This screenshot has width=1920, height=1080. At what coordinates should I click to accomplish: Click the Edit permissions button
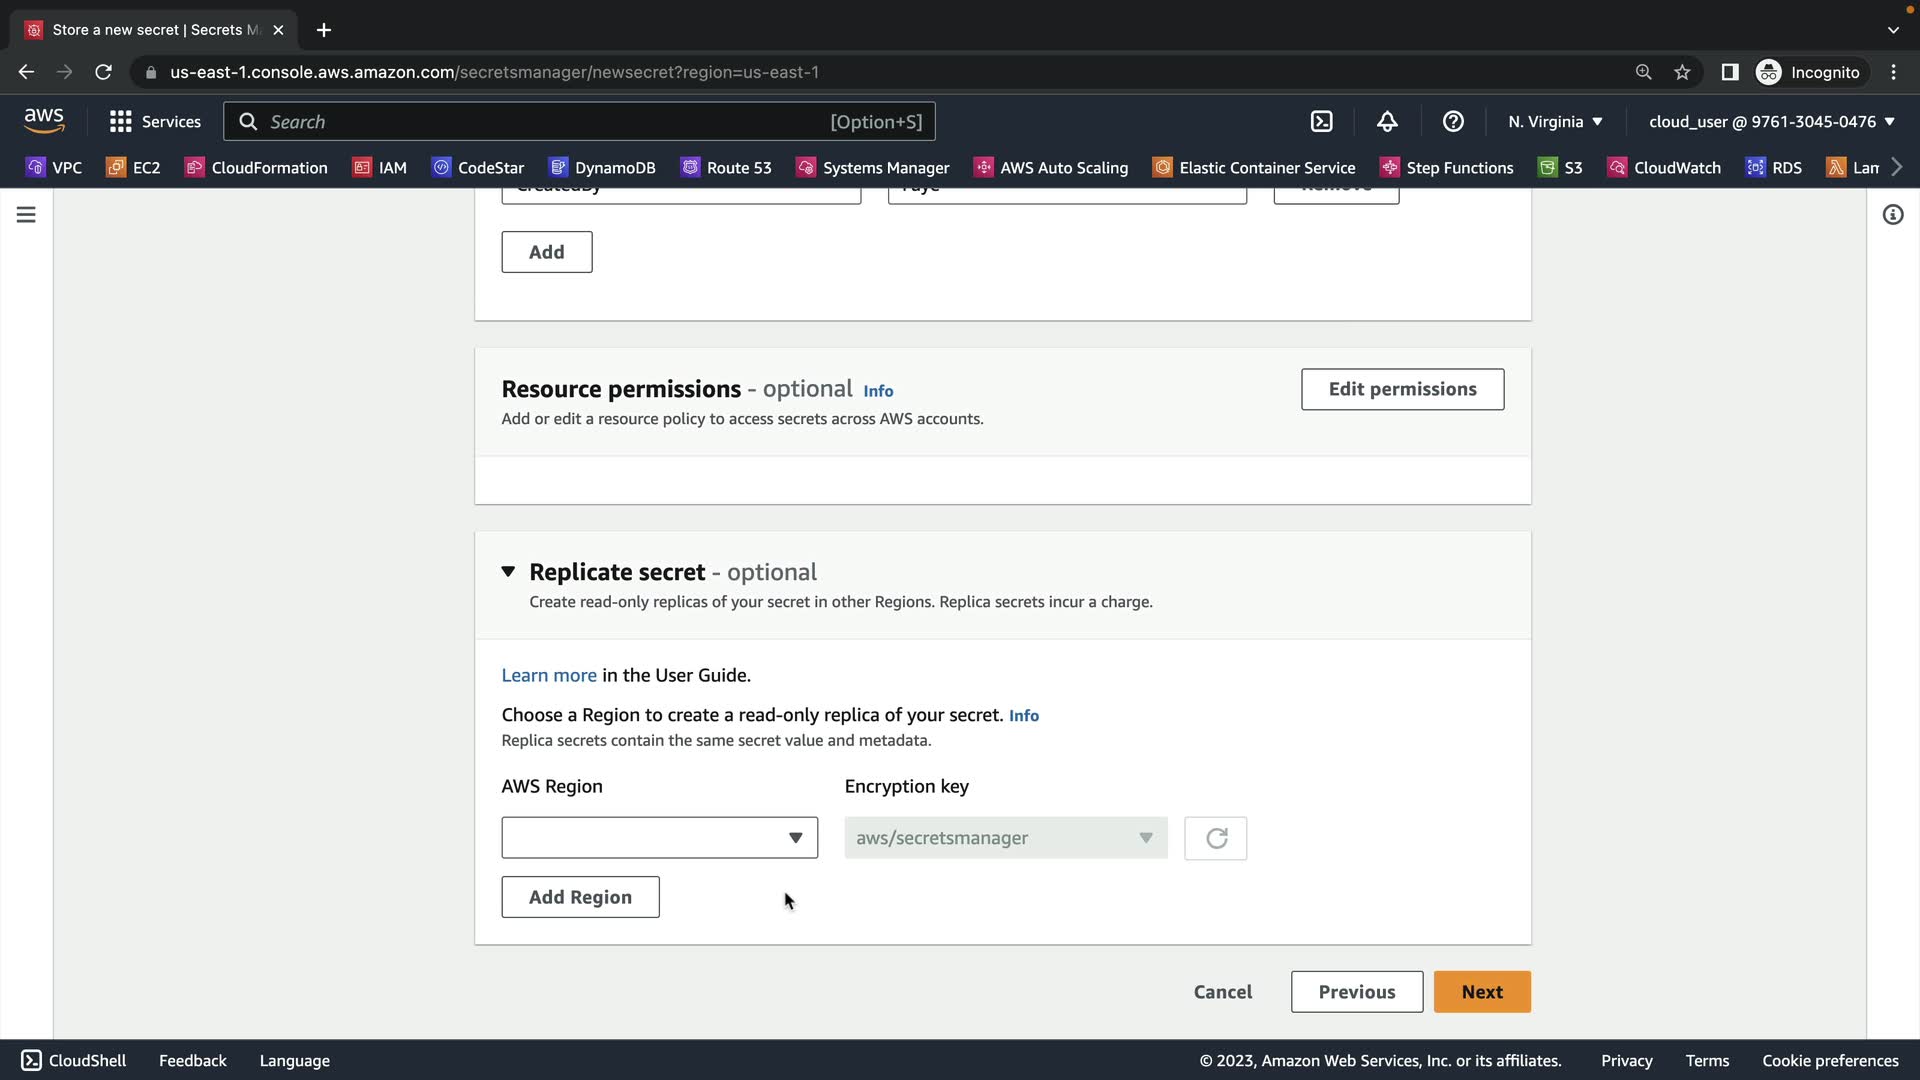[1402, 389]
